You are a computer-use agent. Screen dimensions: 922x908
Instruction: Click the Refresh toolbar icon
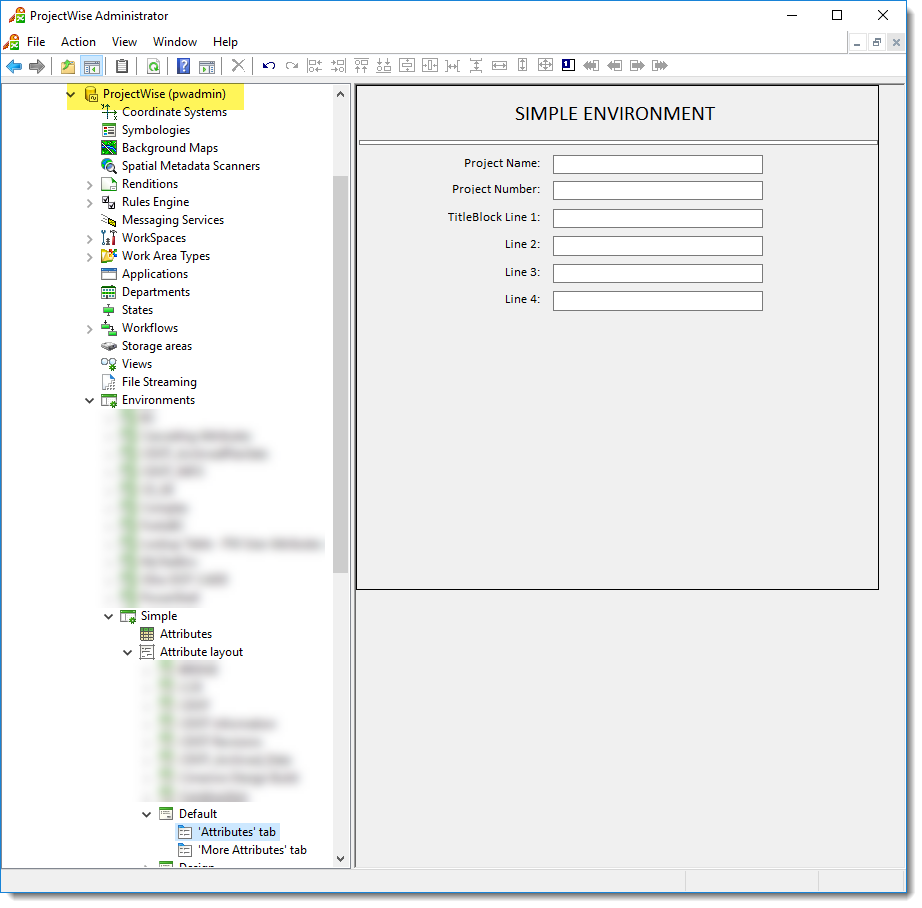[153, 66]
